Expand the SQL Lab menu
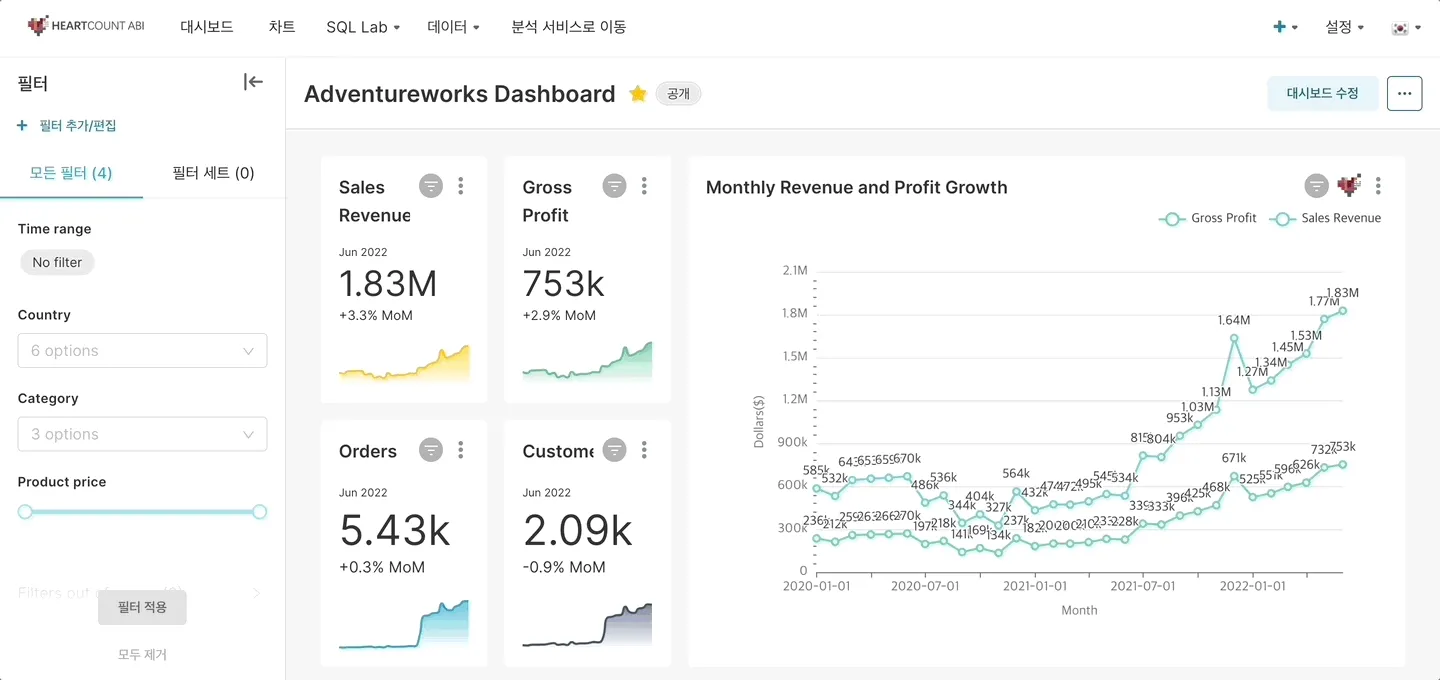This screenshot has width=1440, height=680. point(362,28)
